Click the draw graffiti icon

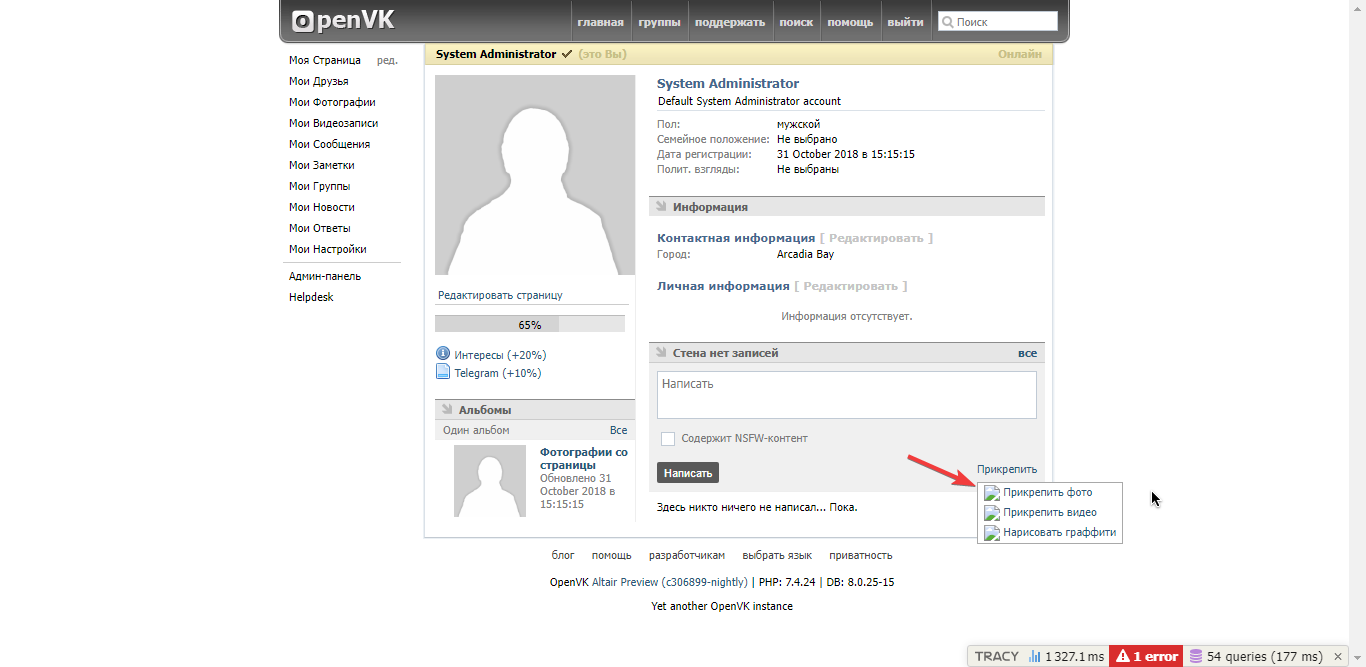991,532
